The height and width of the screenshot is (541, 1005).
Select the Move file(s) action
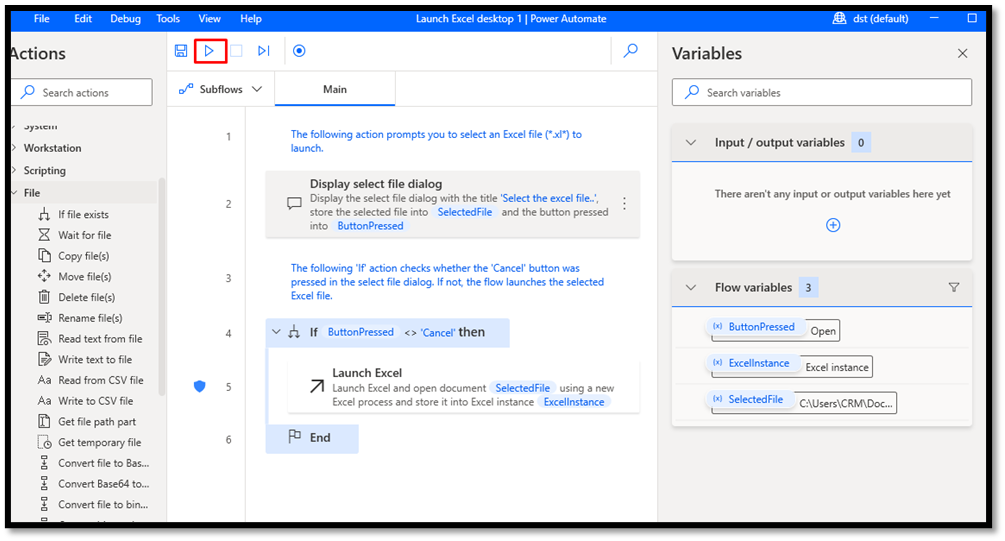(x=85, y=276)
